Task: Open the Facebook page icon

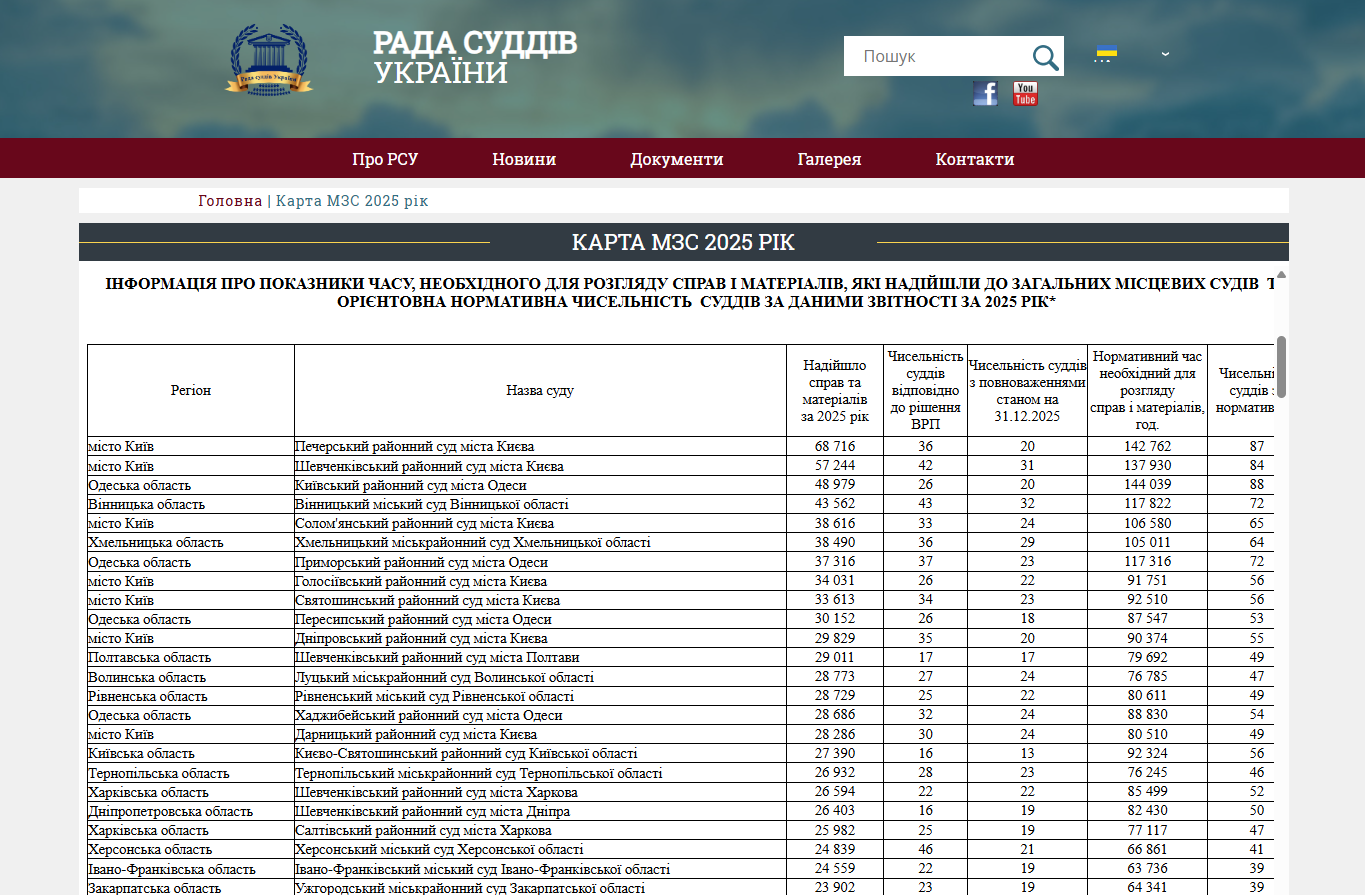Action: tap(985, 94)
